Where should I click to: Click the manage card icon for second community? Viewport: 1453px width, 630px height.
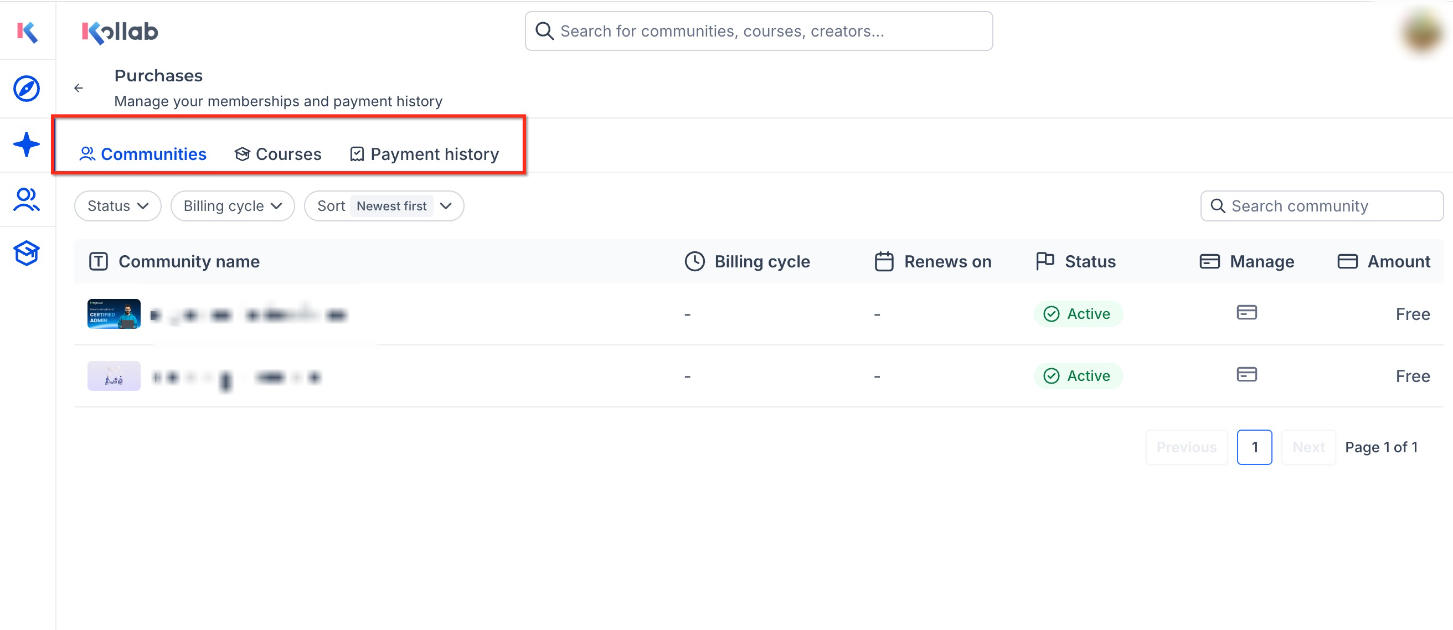tap(1247, 375)
